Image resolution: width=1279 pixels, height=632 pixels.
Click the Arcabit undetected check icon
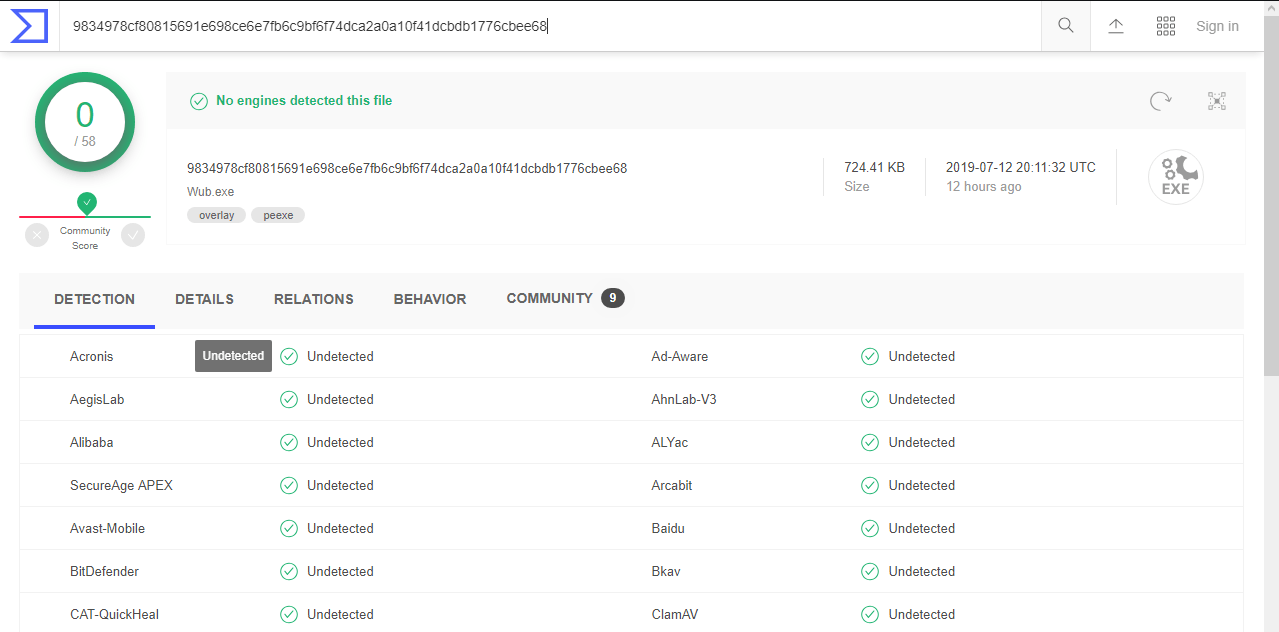[x=870, y=485]
